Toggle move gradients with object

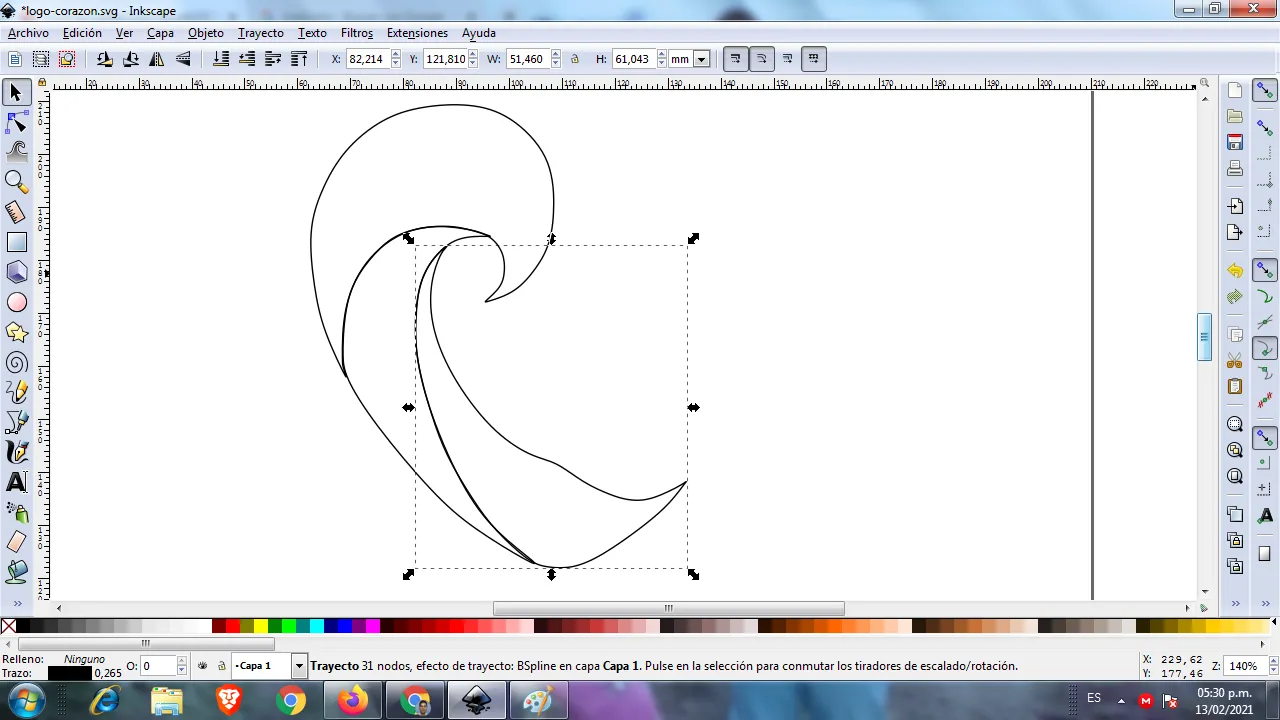[x=787, y=59]
